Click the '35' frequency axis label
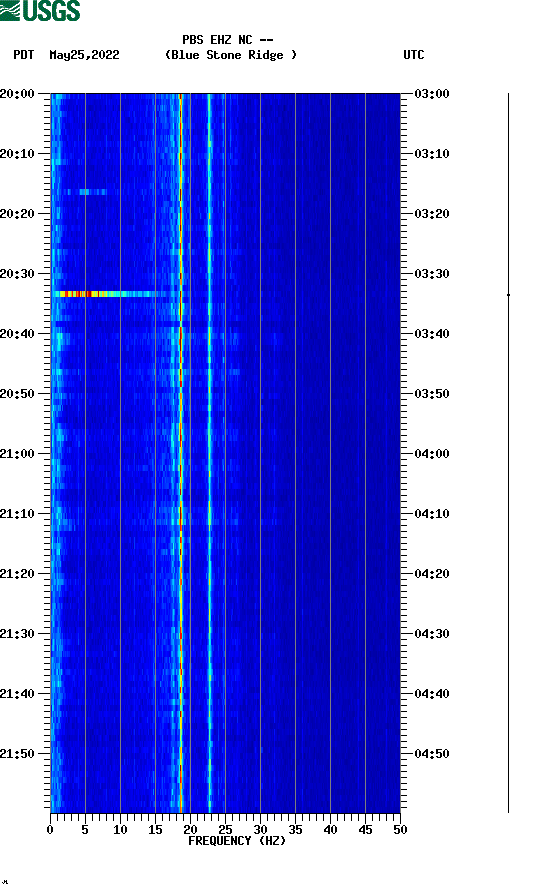This screenshot has height=893, width=552. point(295,830)
